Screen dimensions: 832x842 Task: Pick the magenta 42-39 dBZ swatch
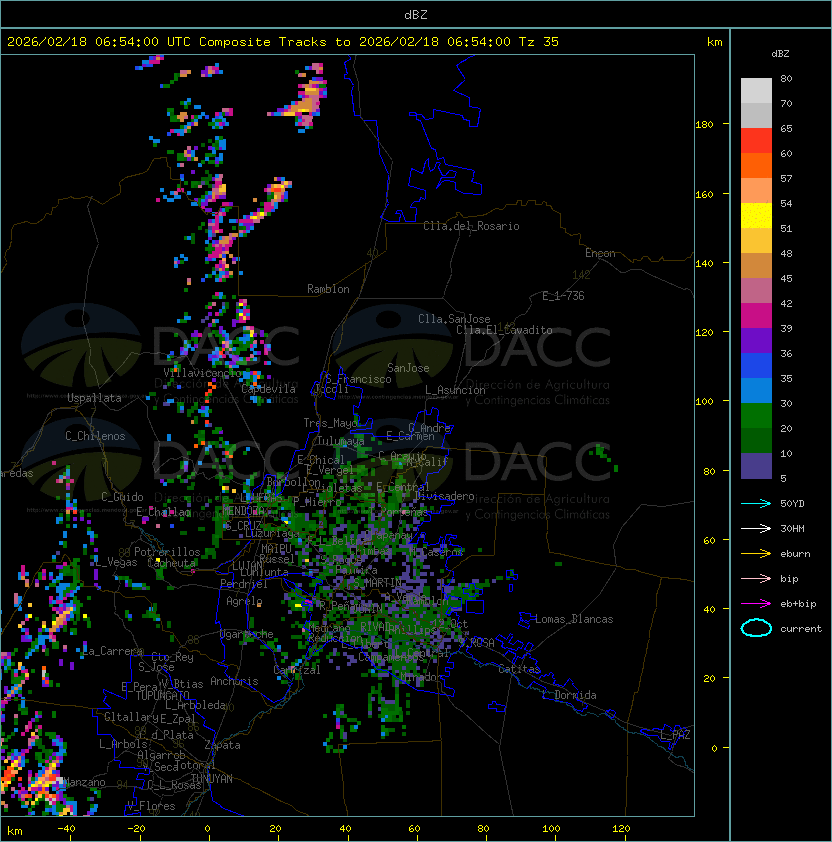point(756,316)
